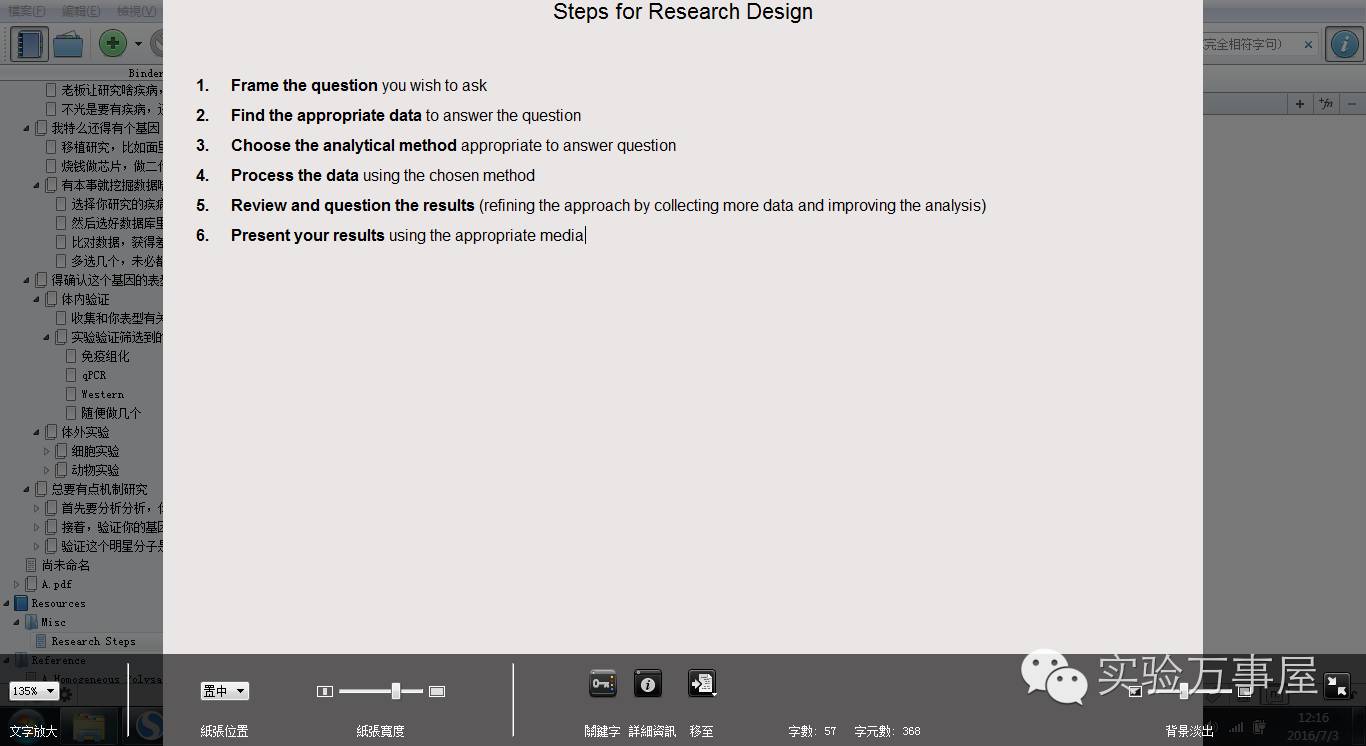
Task: Click the Collections folder icon in toolbar
Action: pos(68,44)
